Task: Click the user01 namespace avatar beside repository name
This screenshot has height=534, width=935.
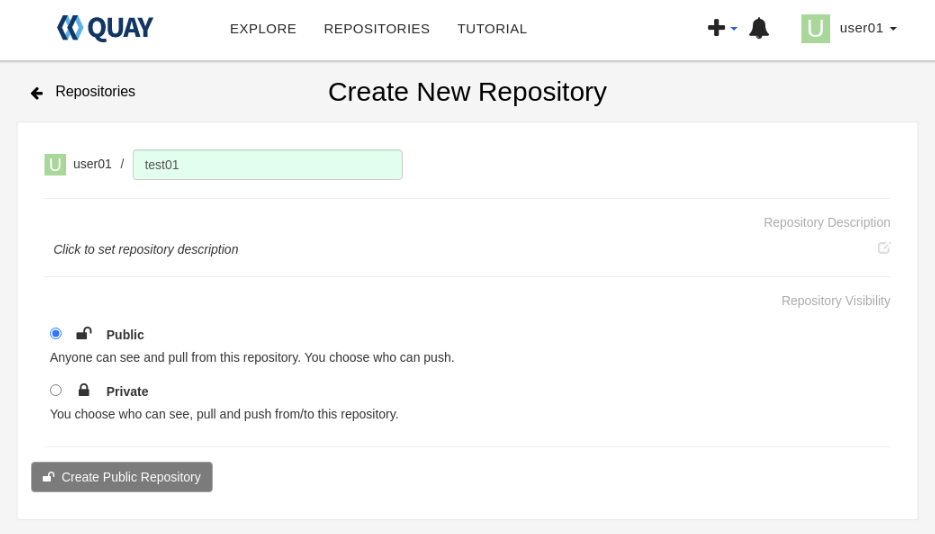Action: (55, 164)
